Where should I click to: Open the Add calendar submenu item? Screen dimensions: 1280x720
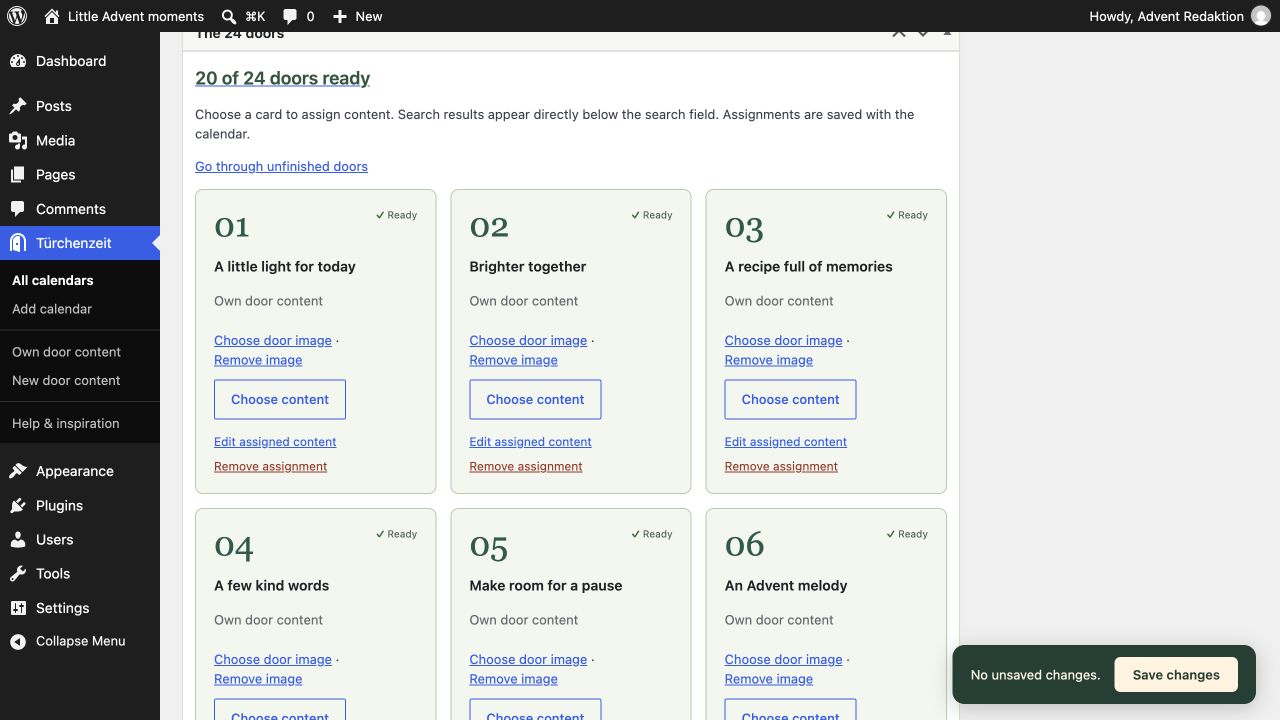pyautogui.click(x=52, y=309)
